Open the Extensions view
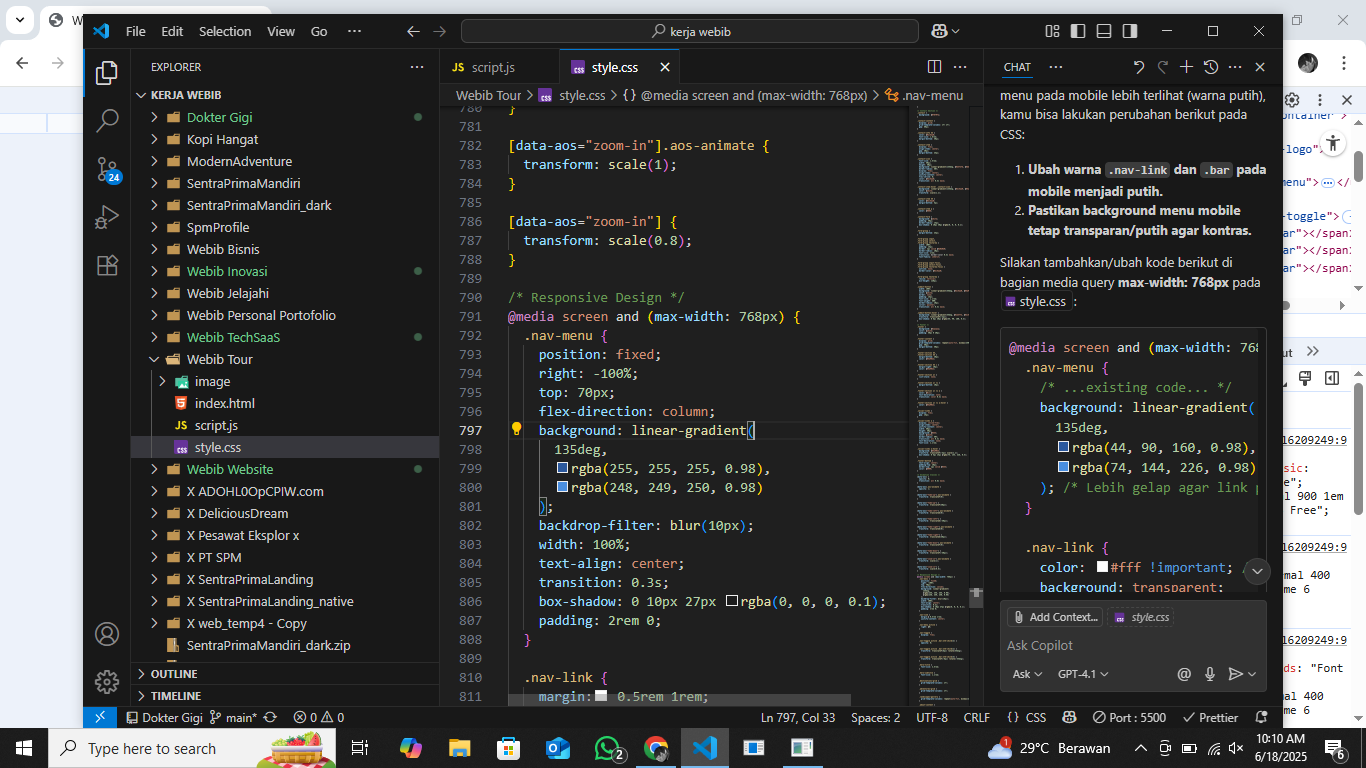Image resolution: width=1366 pixels, height=768 pixels. [x=107, y=265]
